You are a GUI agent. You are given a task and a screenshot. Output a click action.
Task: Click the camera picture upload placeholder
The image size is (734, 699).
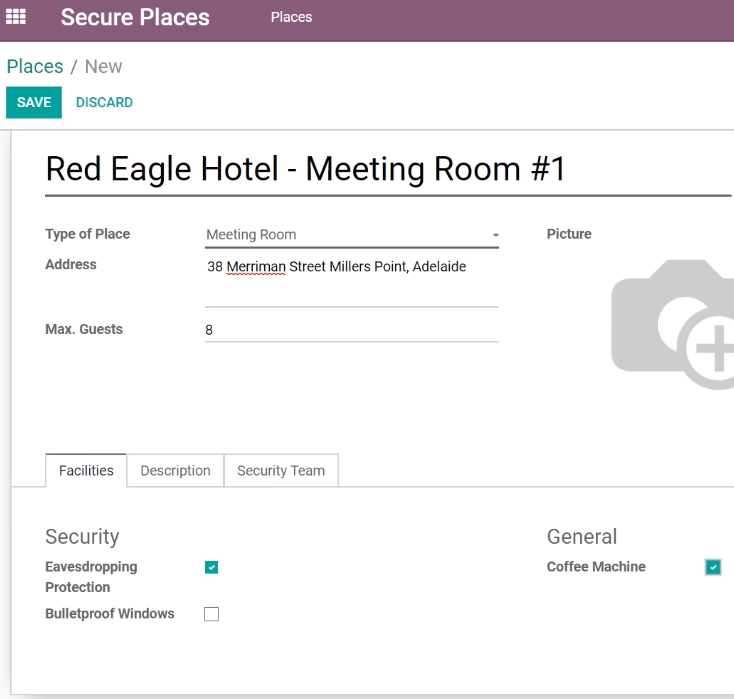coord(673,324)
